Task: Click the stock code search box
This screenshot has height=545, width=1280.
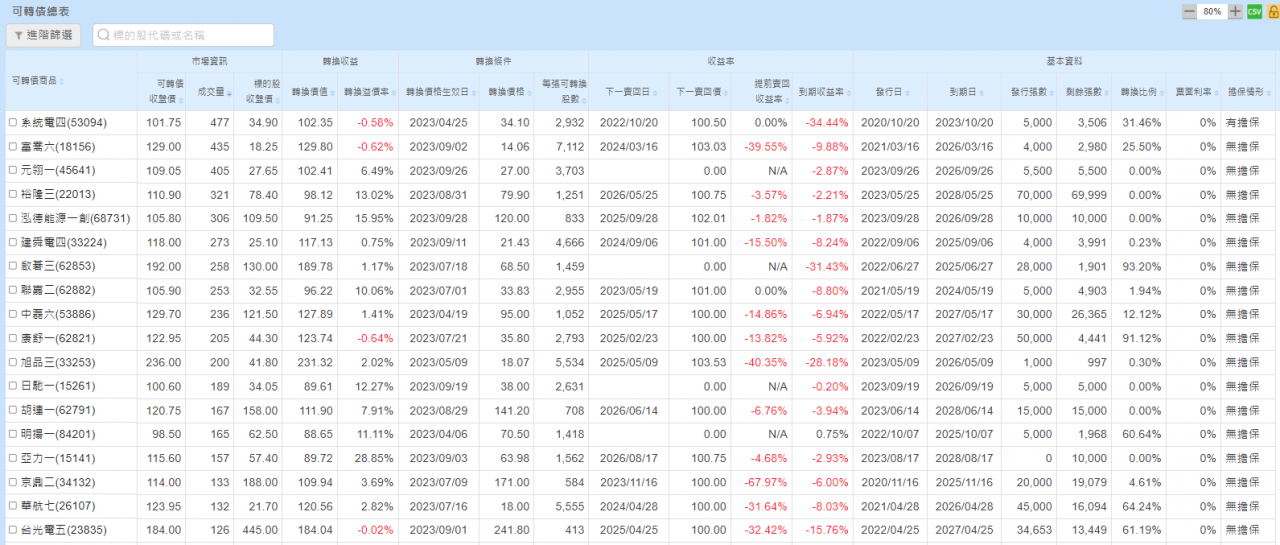Action: (183, 35)
